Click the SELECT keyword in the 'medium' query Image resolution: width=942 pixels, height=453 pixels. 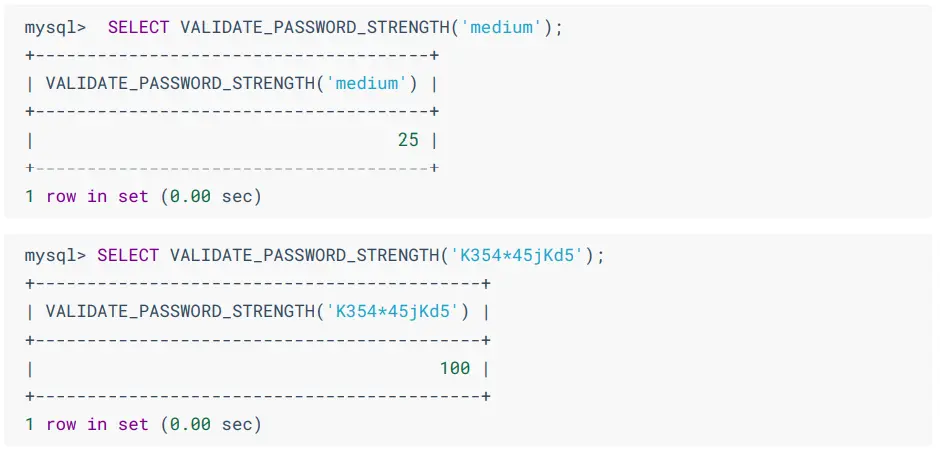pyautogui.click(x=139, y=27)
